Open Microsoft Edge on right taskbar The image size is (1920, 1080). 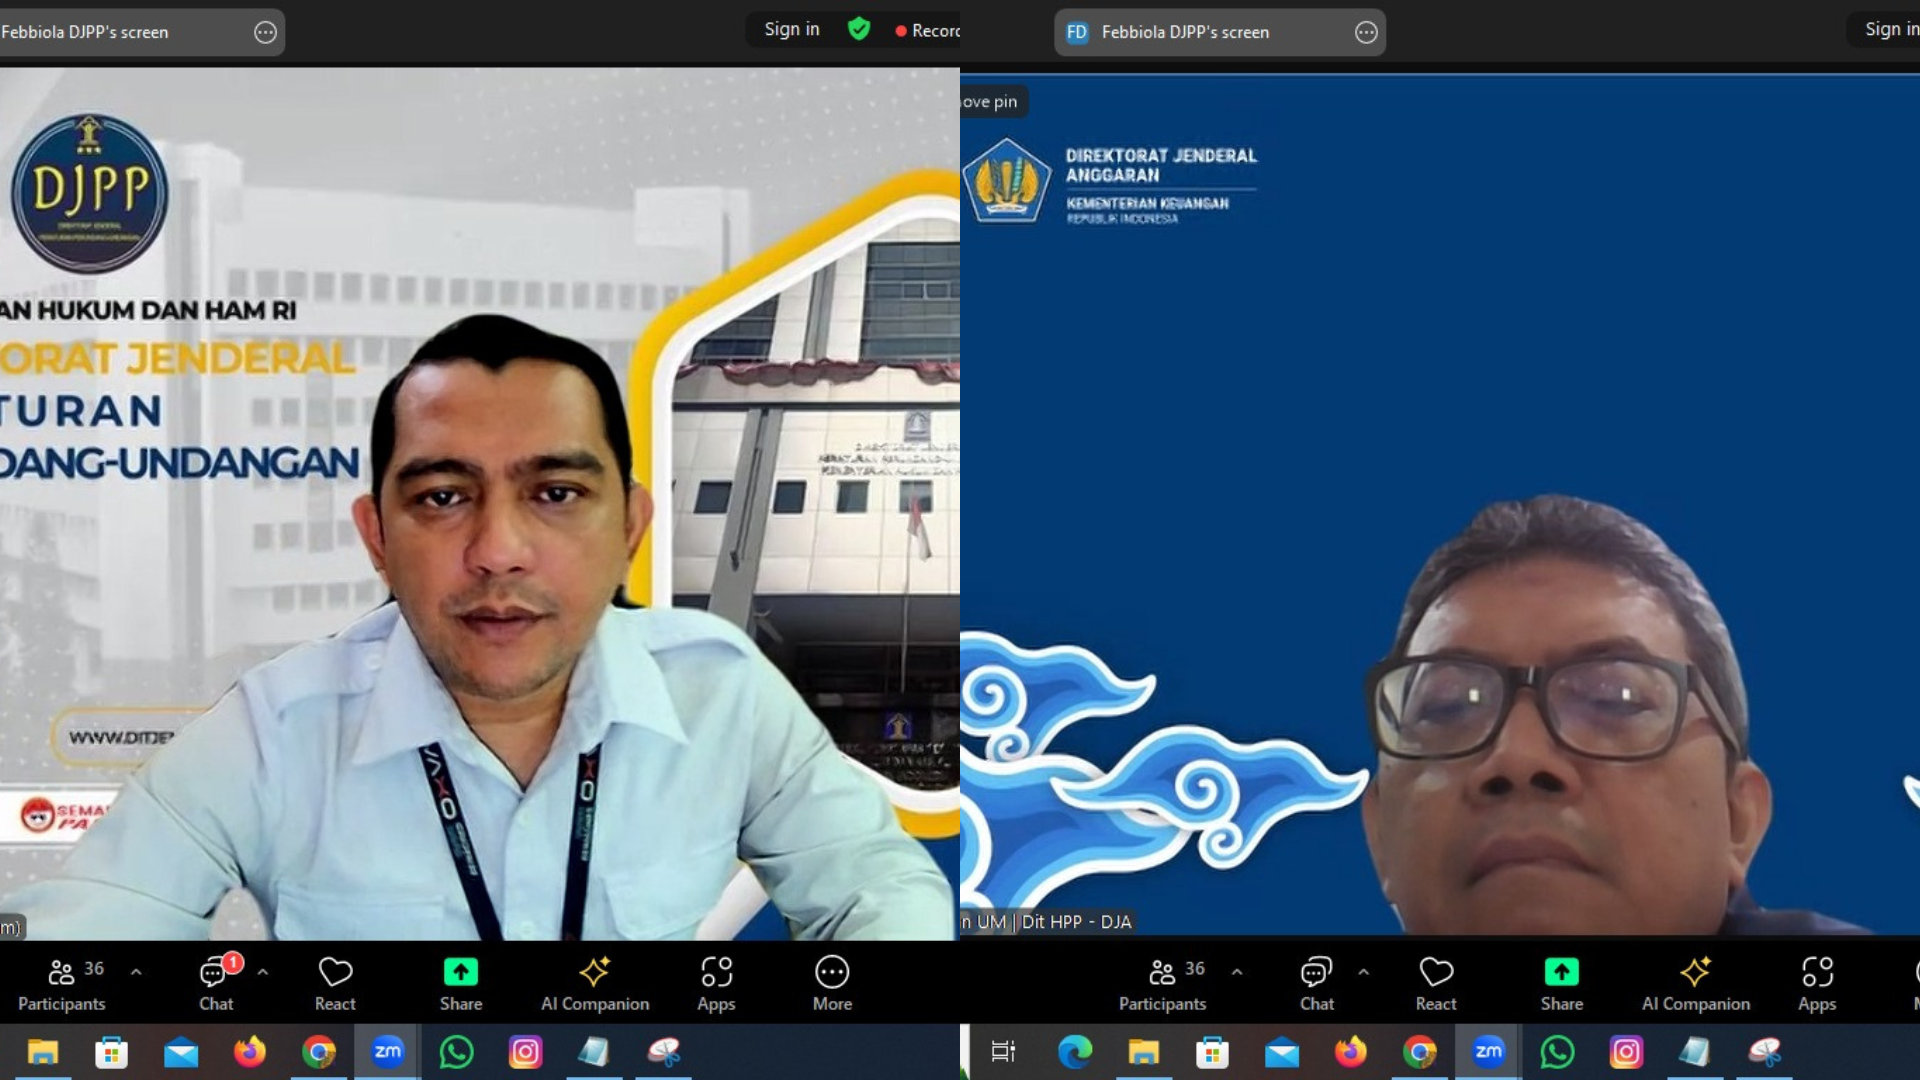click(x=1075, y=1052)
